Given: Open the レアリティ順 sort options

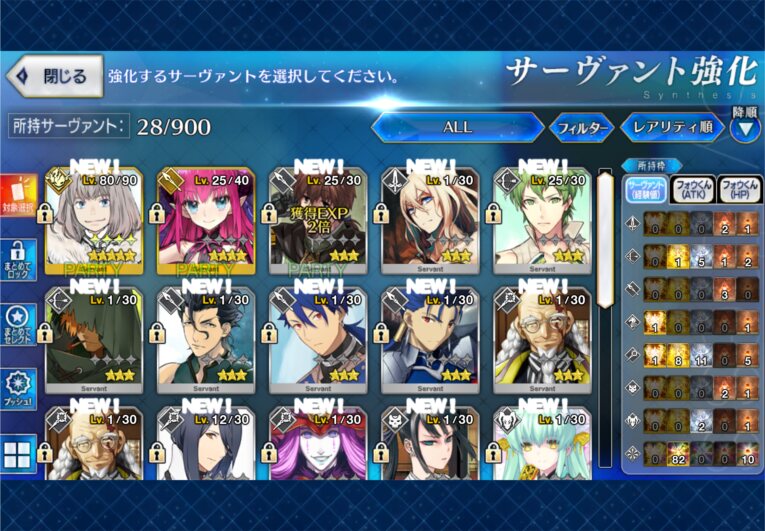Looking at the screenshot, I should click(673, 127).
